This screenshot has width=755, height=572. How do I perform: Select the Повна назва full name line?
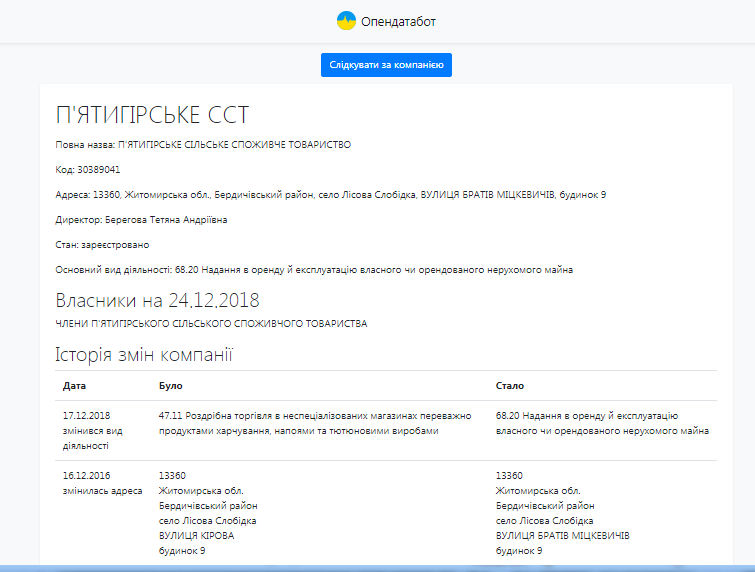click(x=203, y=145)
